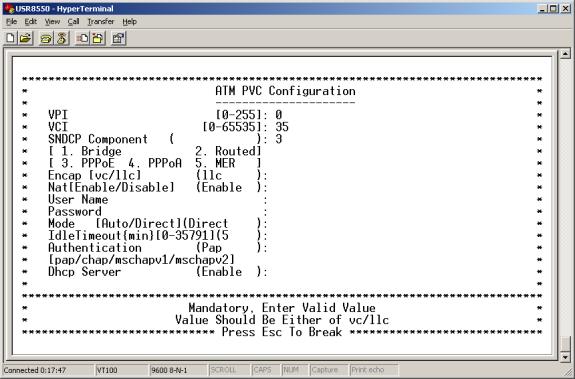
Task: Click the '4. PPPoA' option text
Action: [155, 163]
